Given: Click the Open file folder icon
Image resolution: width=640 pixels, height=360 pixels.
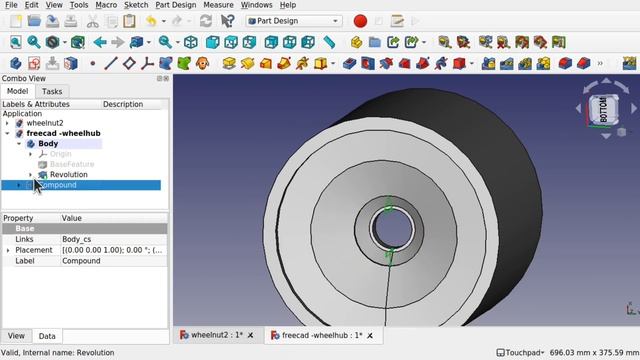Looking at the screenshot, I should point(34,21).
